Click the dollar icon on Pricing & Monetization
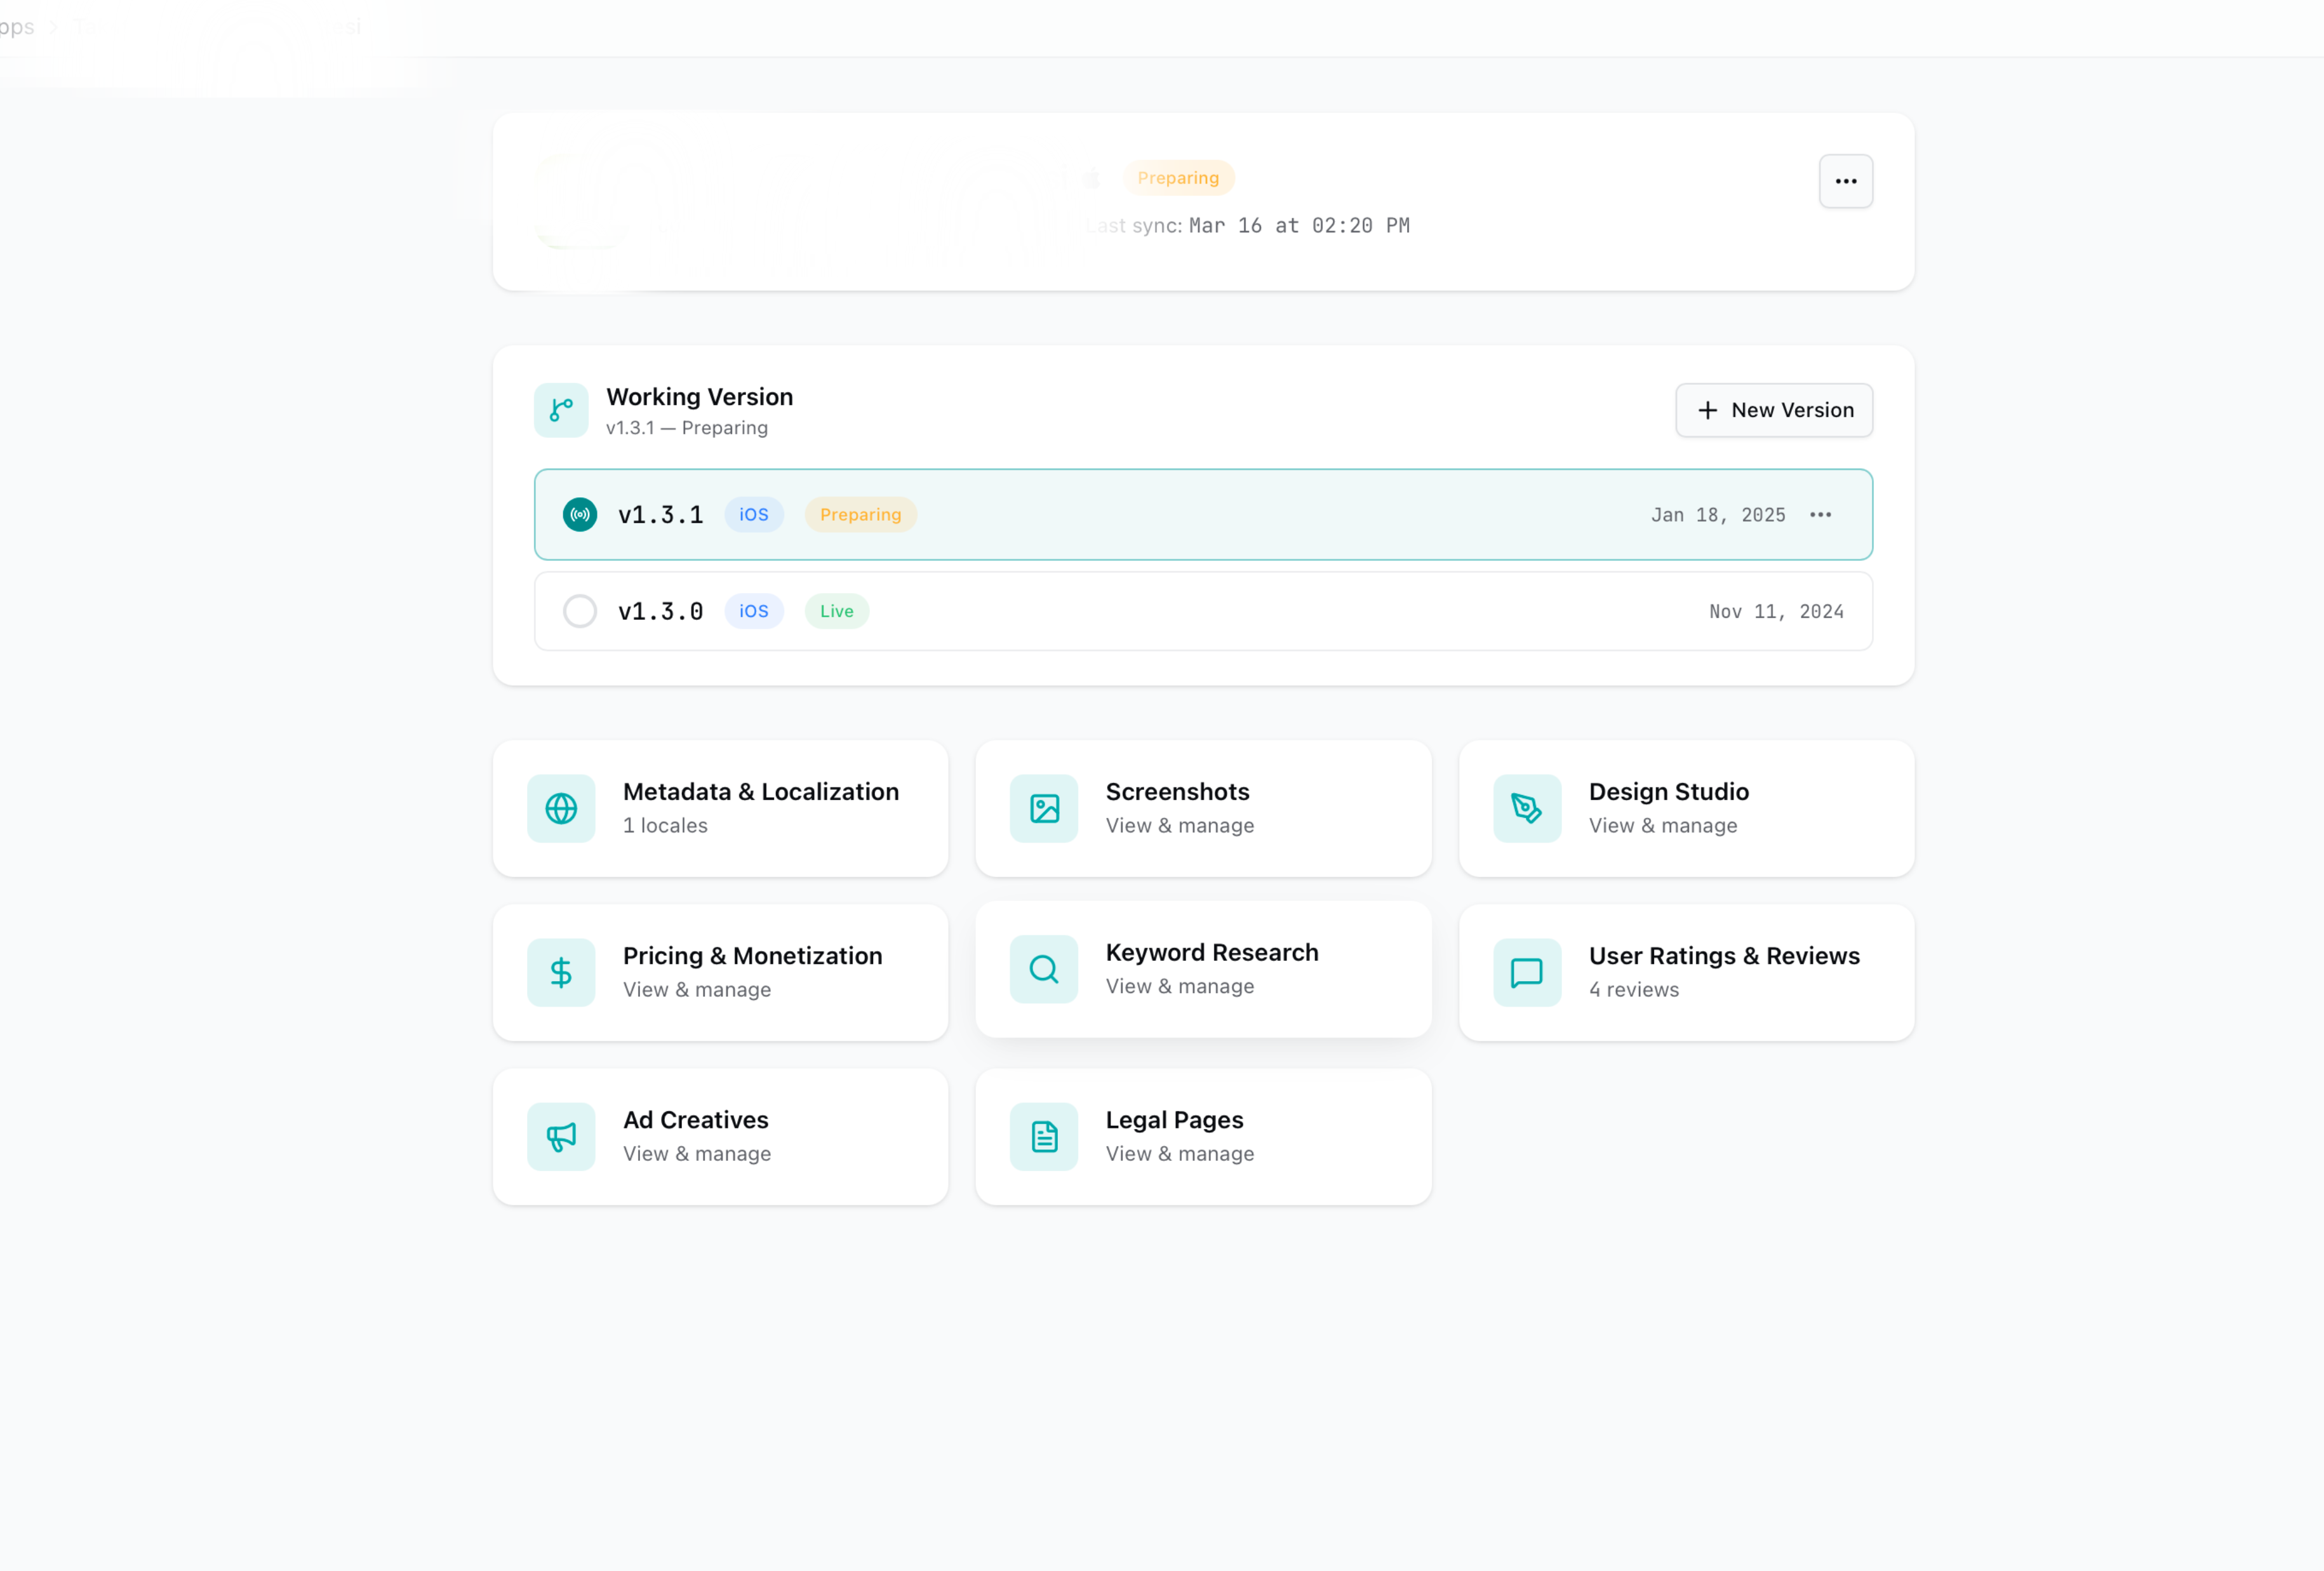The width and height of the screenshot is (2324, 1571). coord(561,971)
